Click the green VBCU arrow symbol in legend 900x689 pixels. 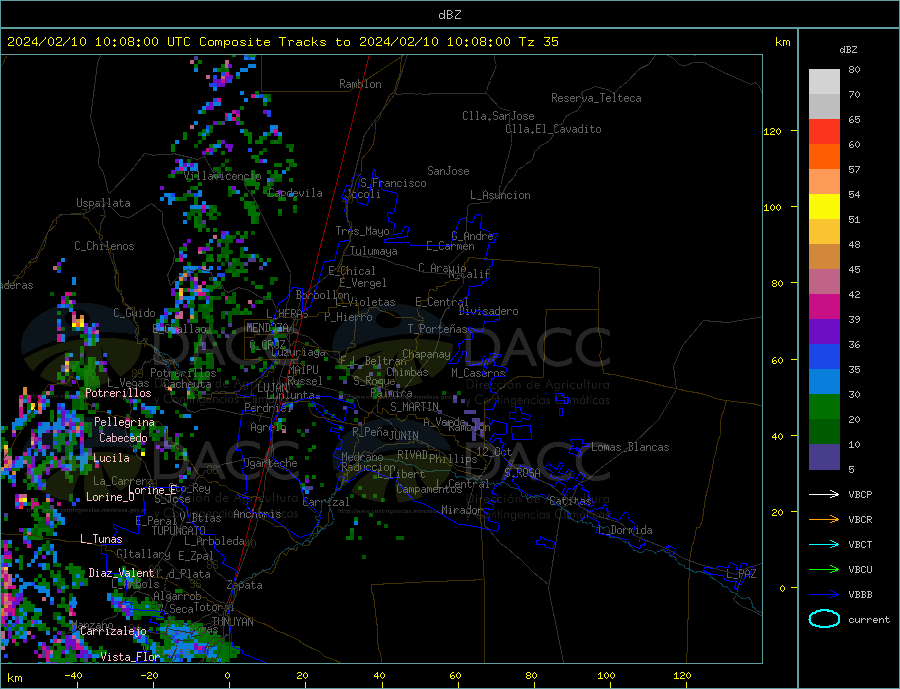pos(824,570)
